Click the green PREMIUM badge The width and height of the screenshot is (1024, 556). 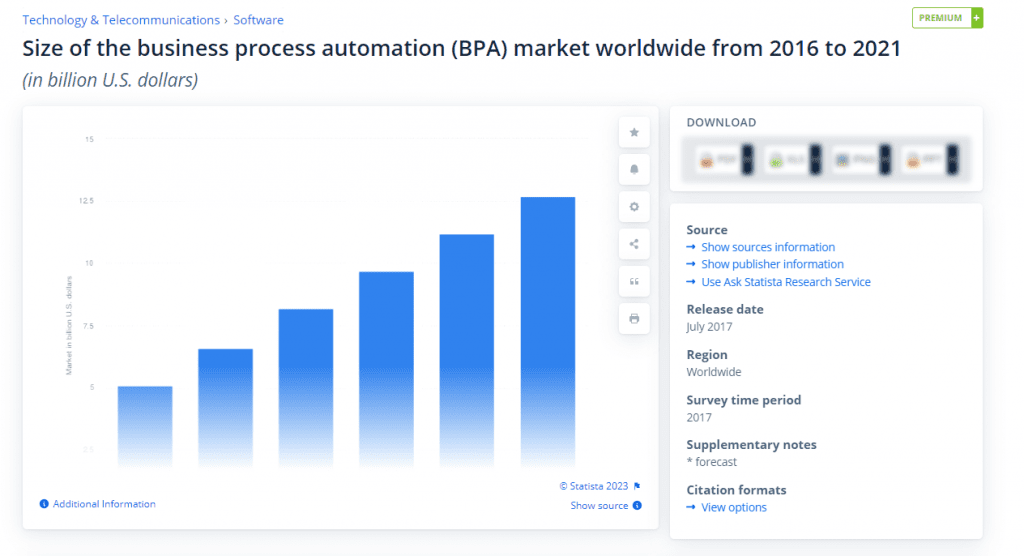pyautogui.click(x=946, y=18)
